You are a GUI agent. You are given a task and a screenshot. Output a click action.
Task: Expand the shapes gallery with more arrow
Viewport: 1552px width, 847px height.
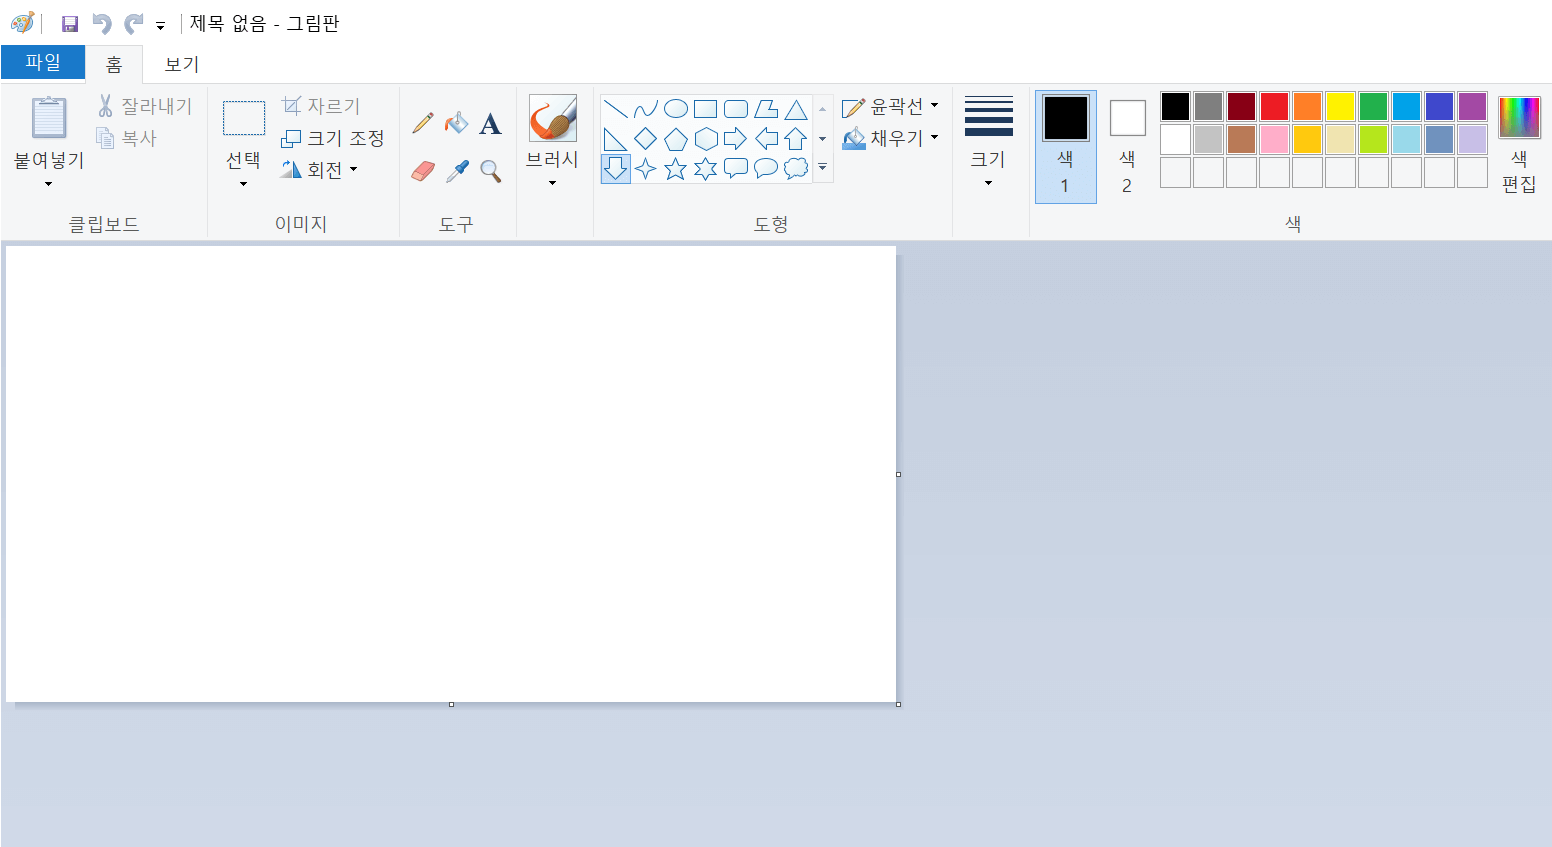pyautogui.click(x=823, y=168)
